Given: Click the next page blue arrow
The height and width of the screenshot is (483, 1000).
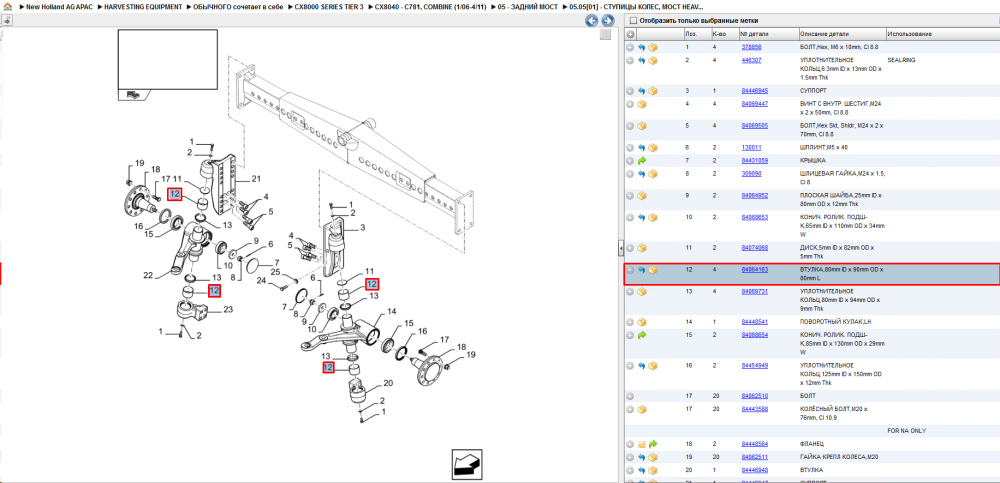Looking at the screenshot, I should 607,21.
